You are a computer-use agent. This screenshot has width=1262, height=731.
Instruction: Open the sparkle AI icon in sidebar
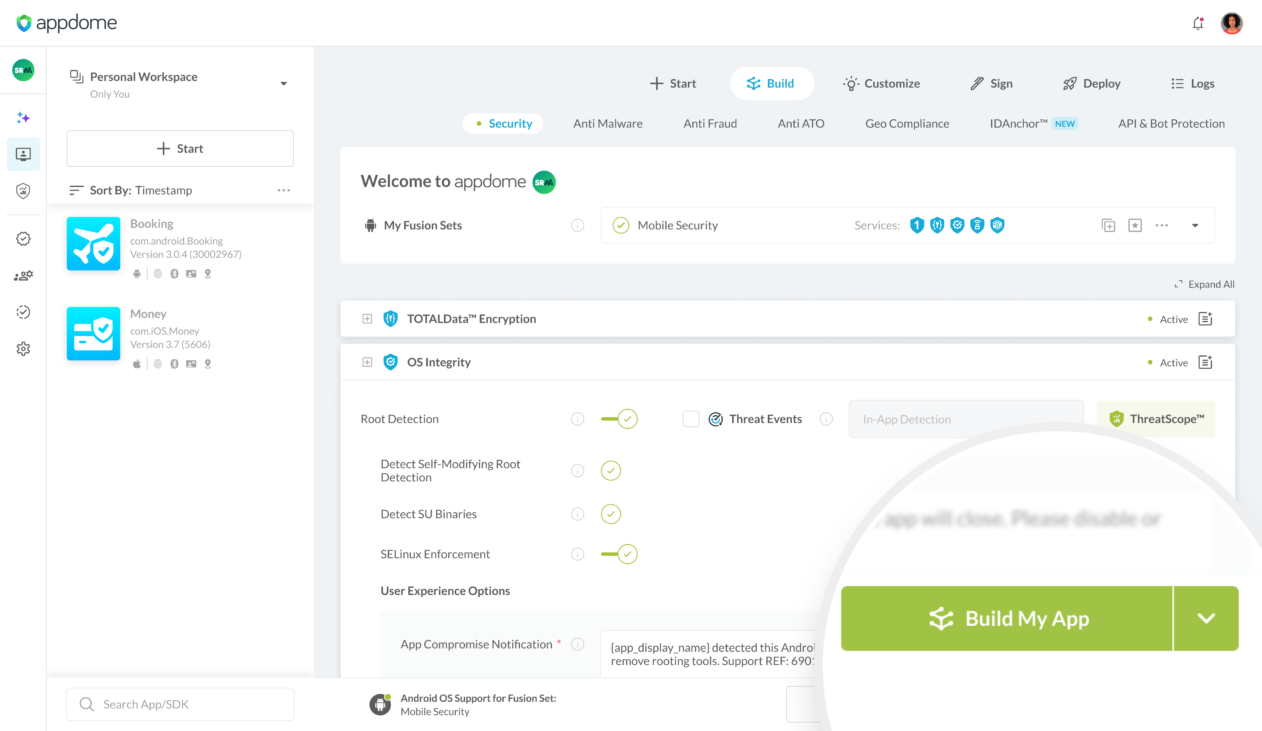23,118
